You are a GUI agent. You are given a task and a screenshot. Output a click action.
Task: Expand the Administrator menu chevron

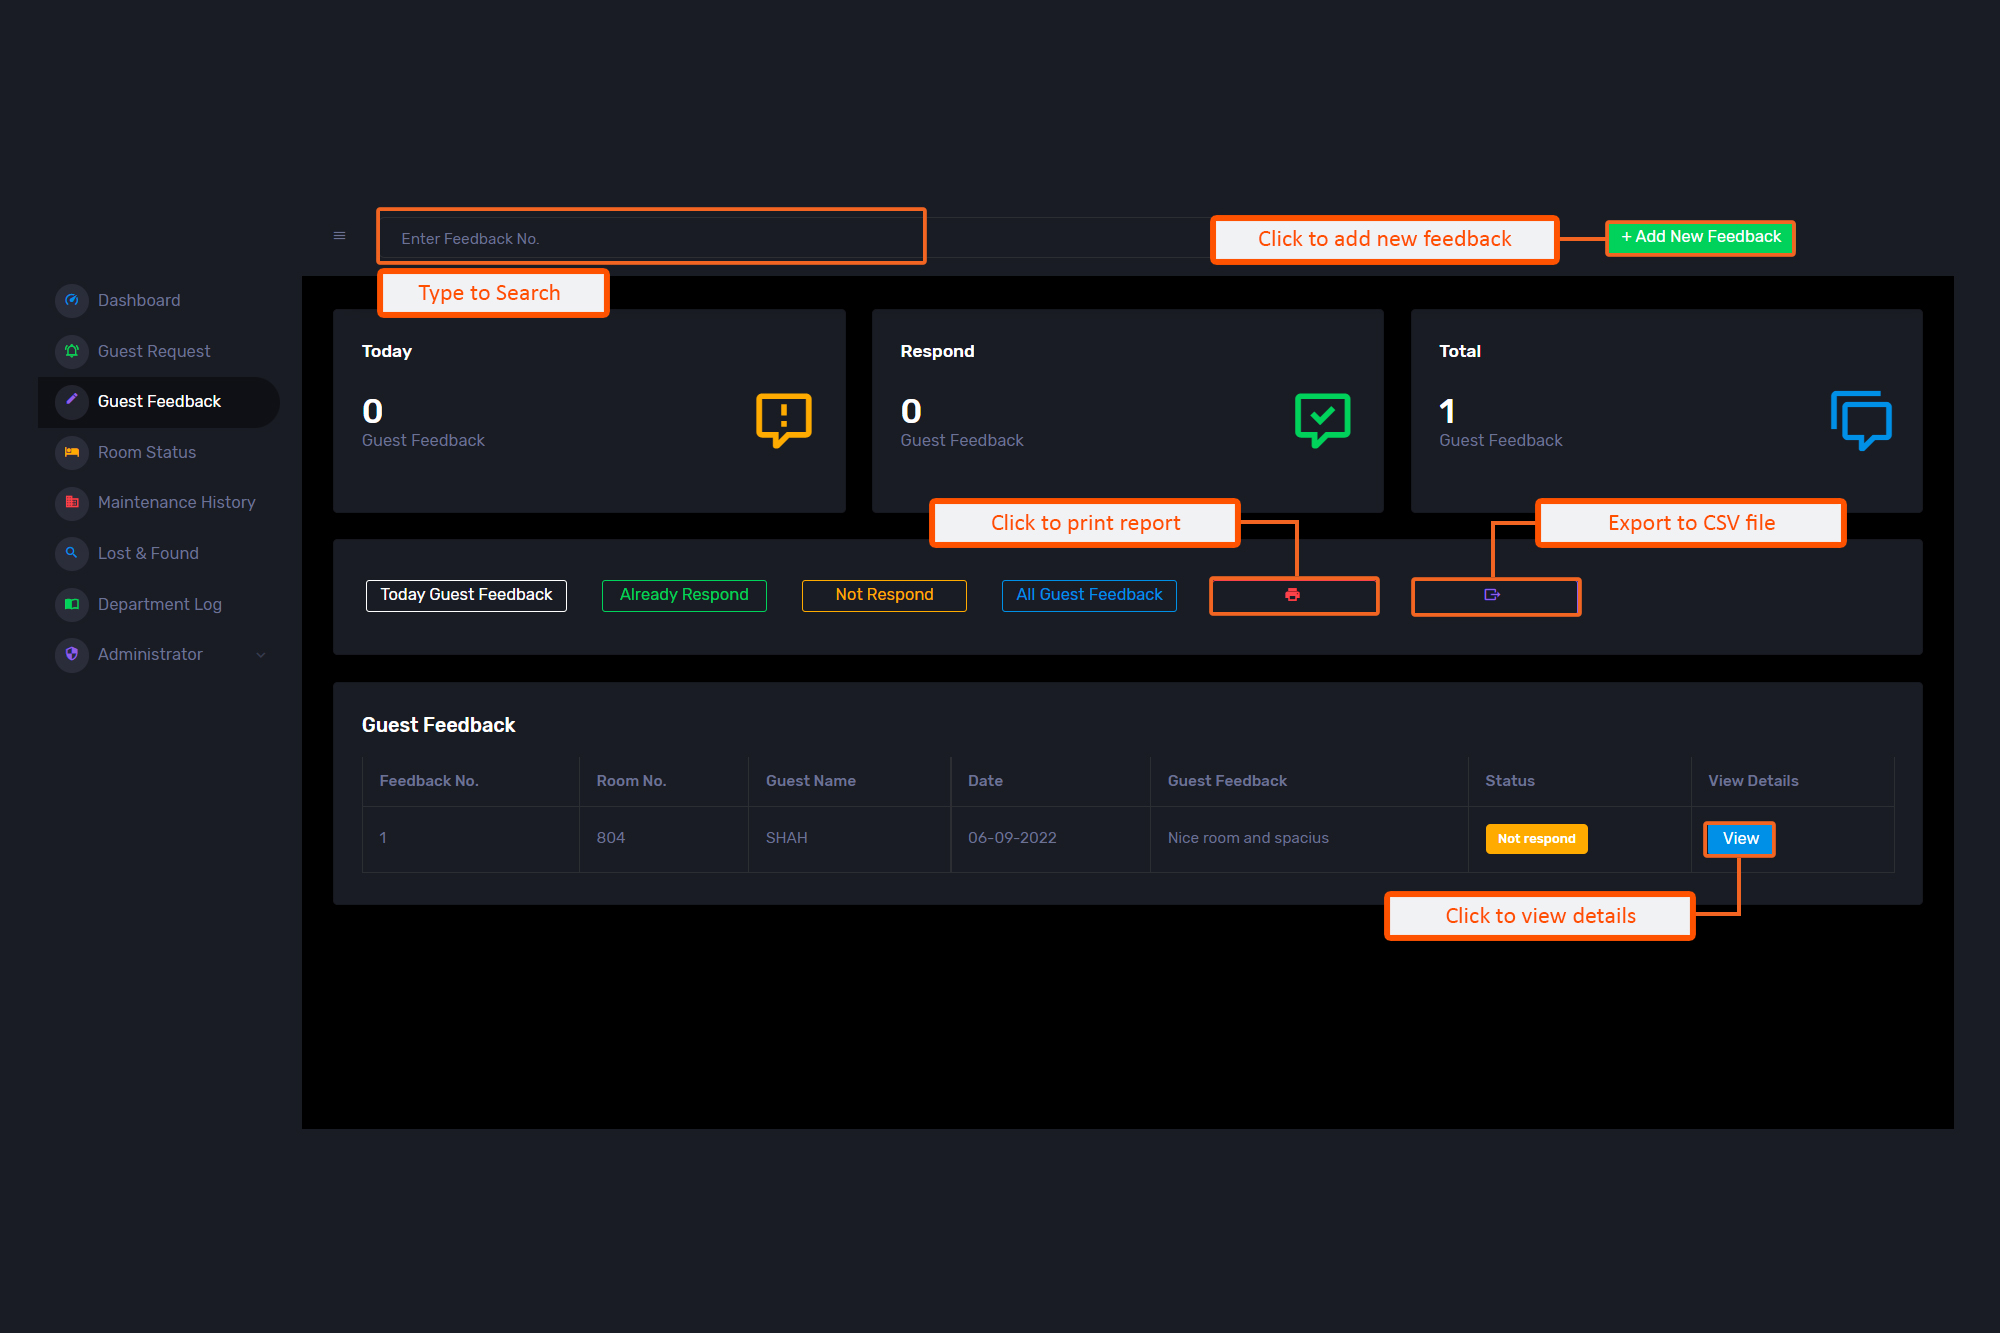click(261, 655)
